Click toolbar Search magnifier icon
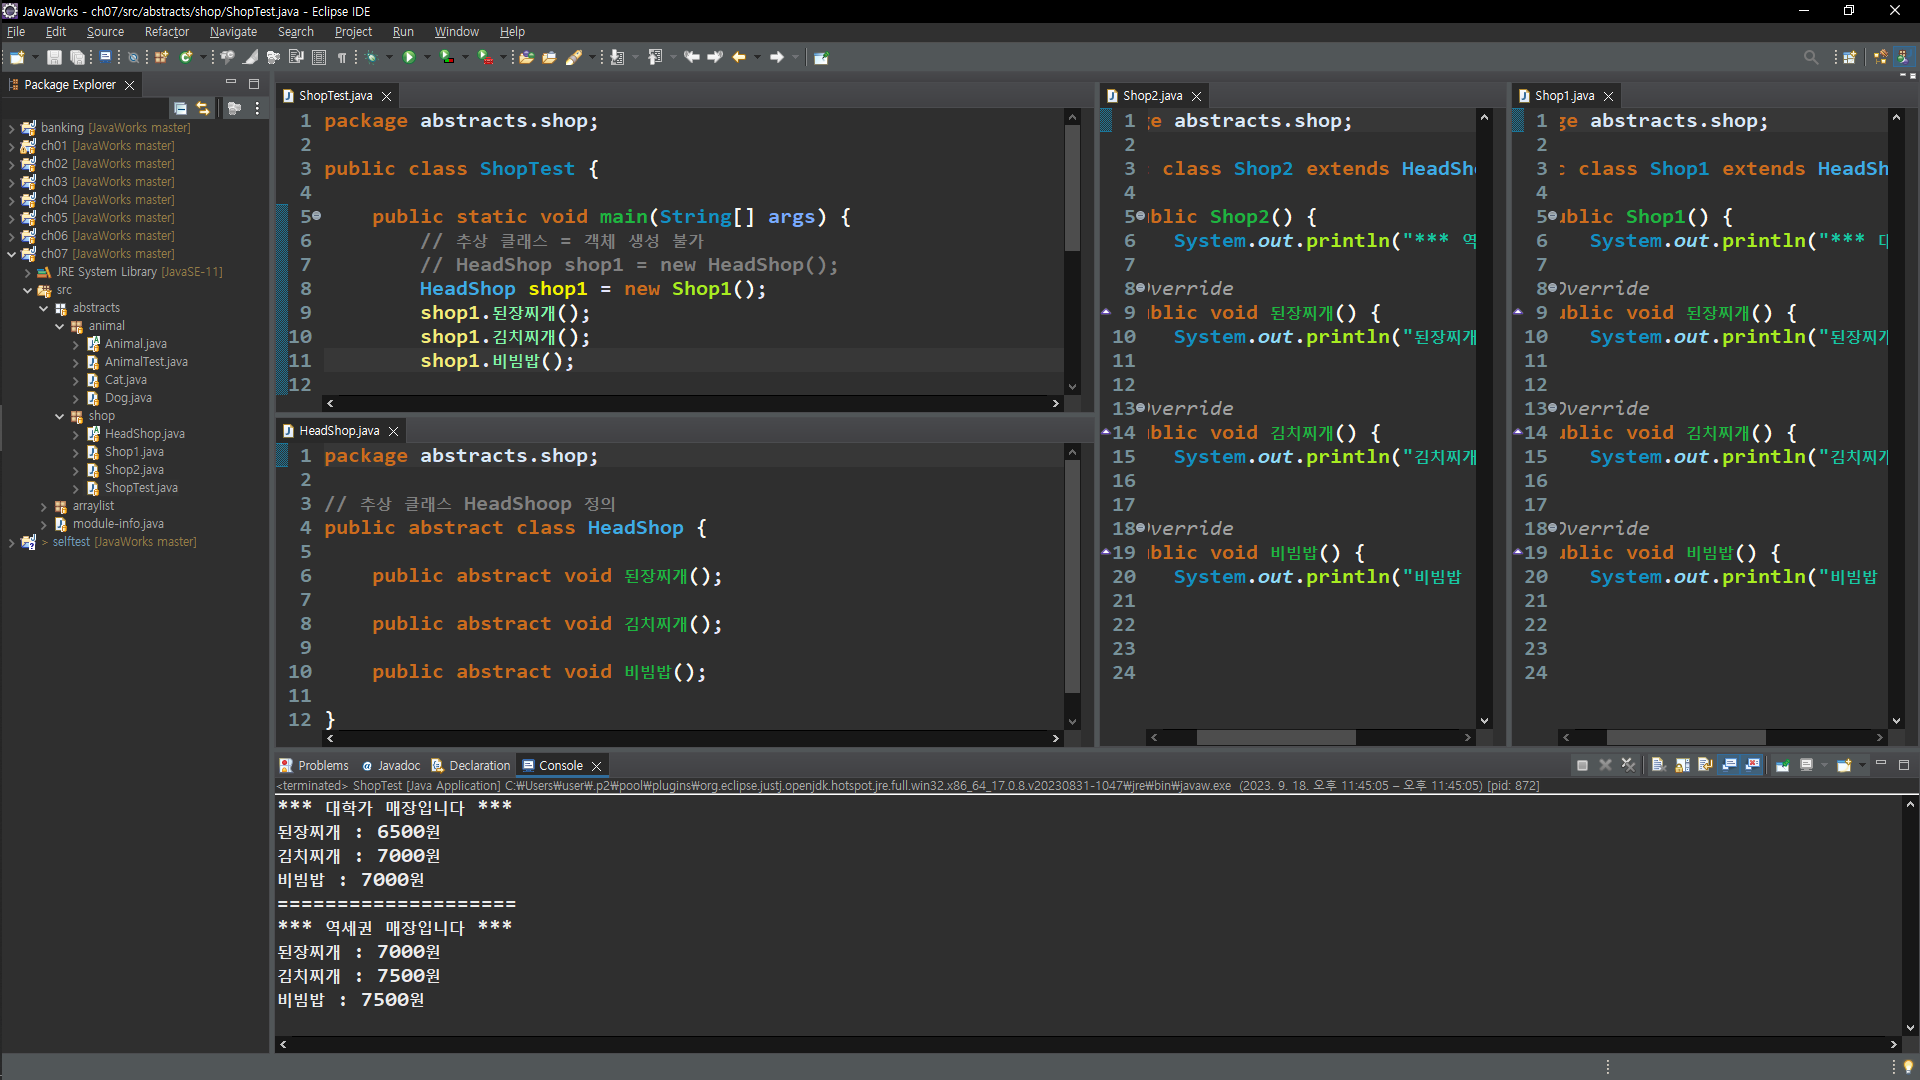The height and width of the screenshot is (1080, 1920). 1810,57
